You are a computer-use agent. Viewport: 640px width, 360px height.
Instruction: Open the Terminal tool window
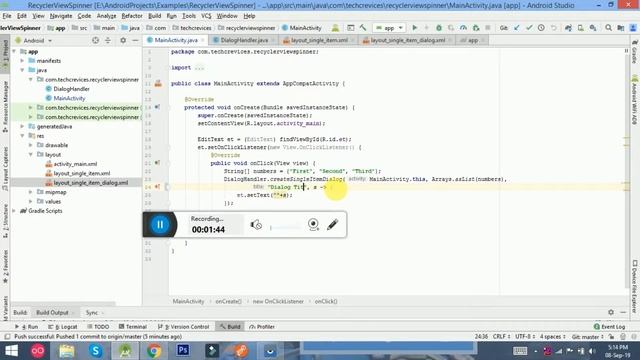point(133,327)
